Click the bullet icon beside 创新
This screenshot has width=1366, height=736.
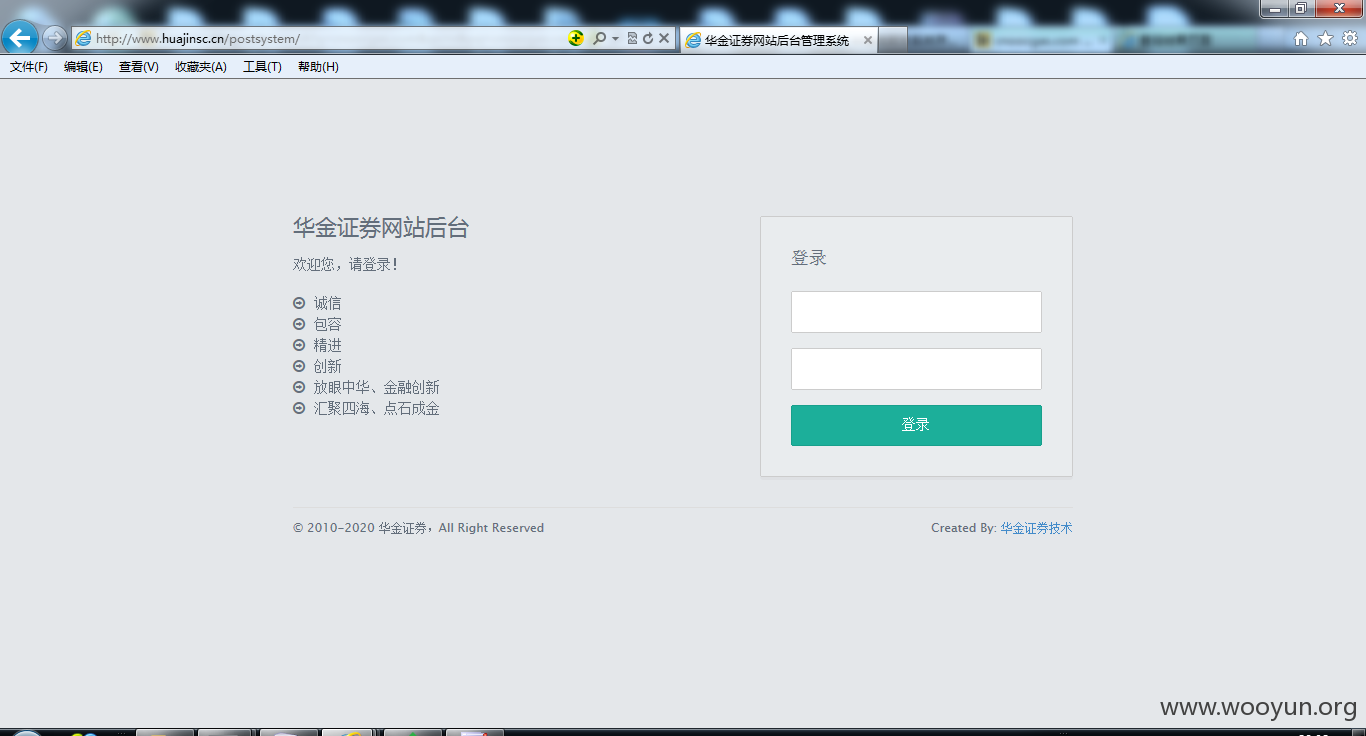(299, 366)
